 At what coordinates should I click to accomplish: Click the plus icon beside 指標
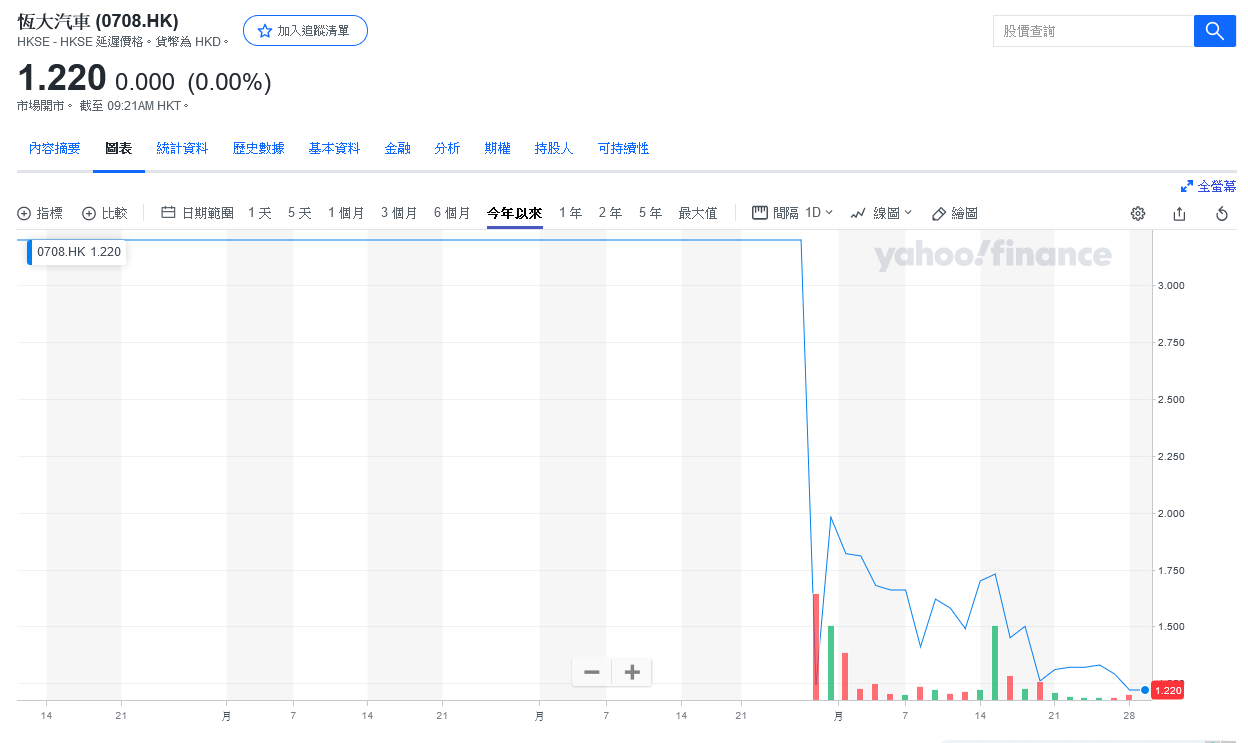[x=25, y=213]
